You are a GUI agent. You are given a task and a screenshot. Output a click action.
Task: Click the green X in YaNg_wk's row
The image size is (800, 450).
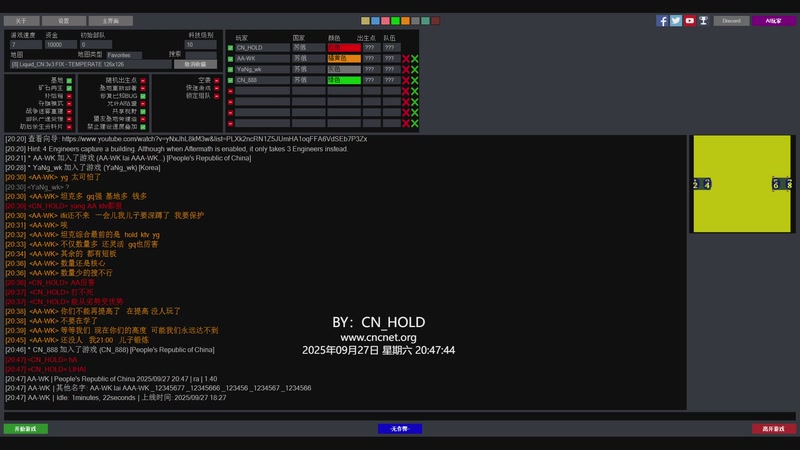(414, 69)
